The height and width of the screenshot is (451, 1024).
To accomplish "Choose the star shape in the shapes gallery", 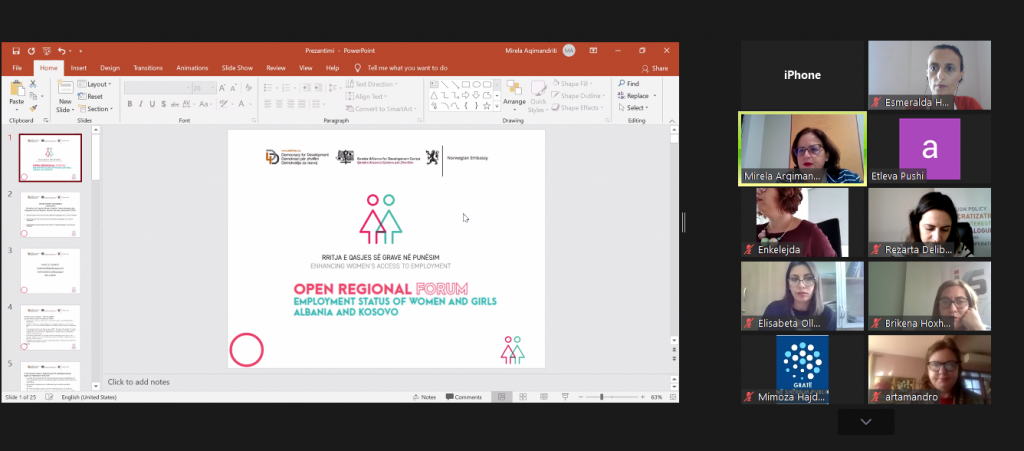I will click(487, 105).
